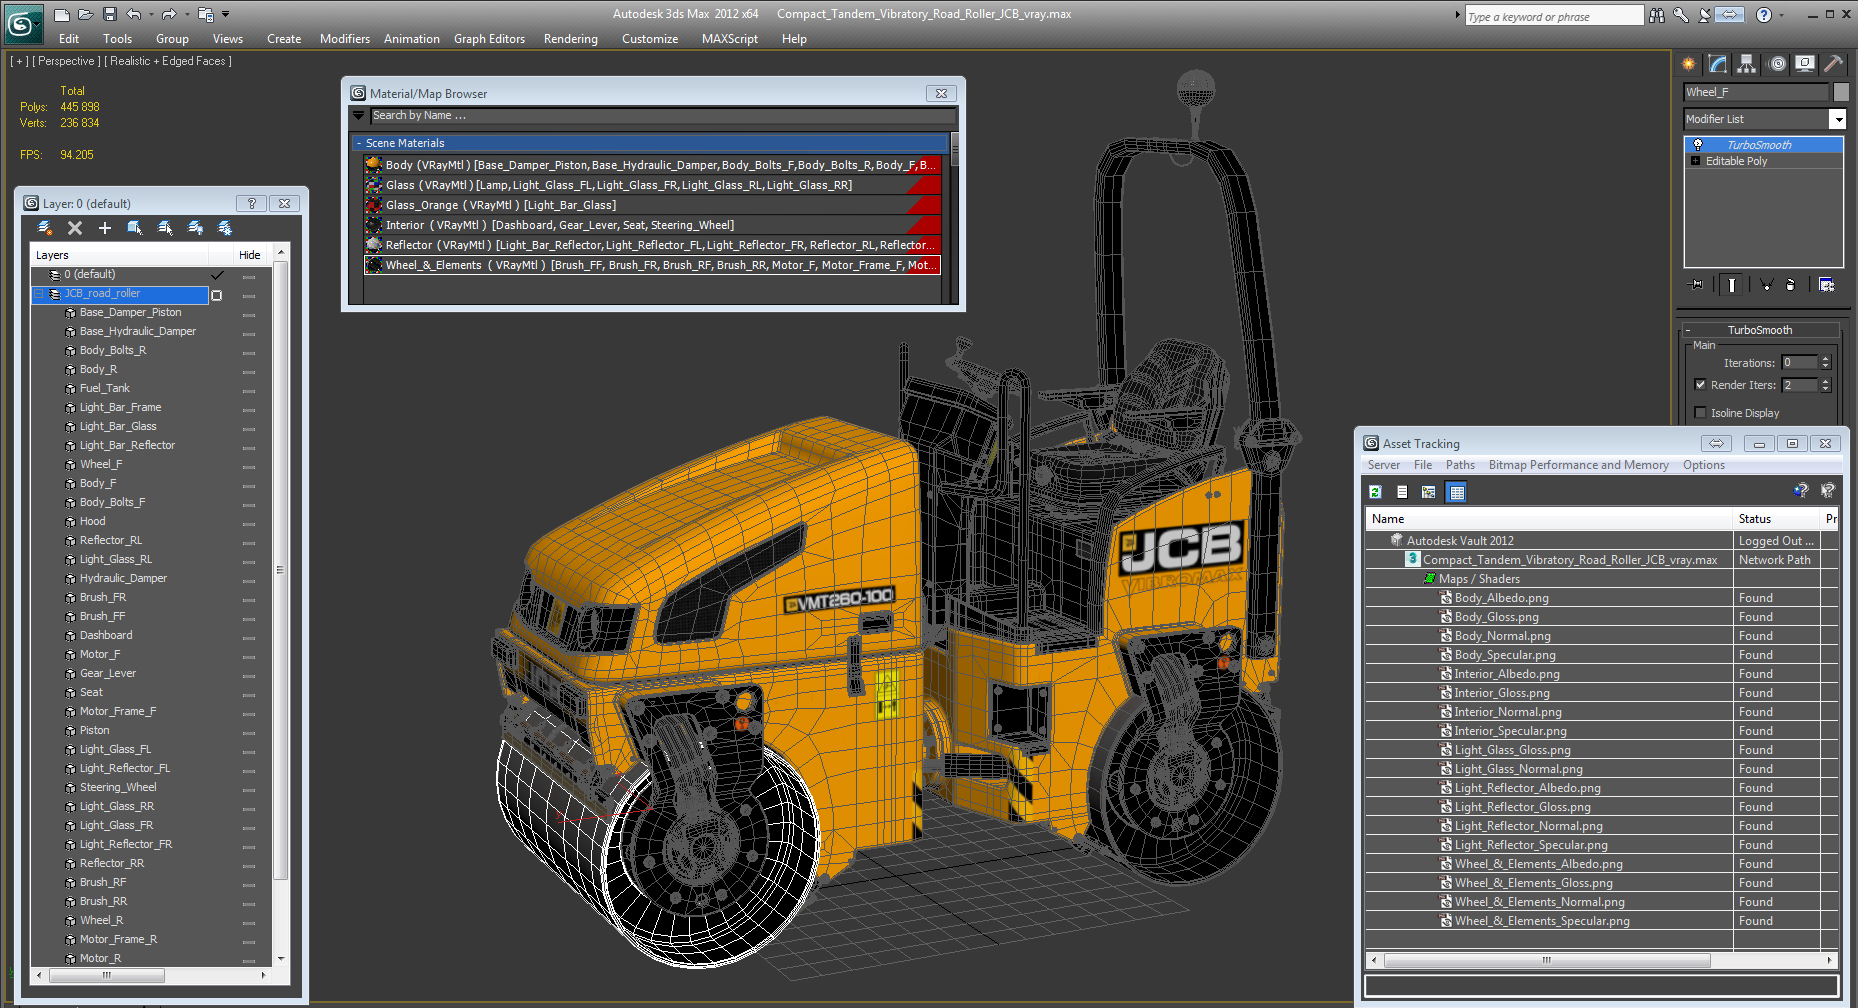Click the Save File icon in quick access toolbar

pyautogui.click(x=110, y=14)
